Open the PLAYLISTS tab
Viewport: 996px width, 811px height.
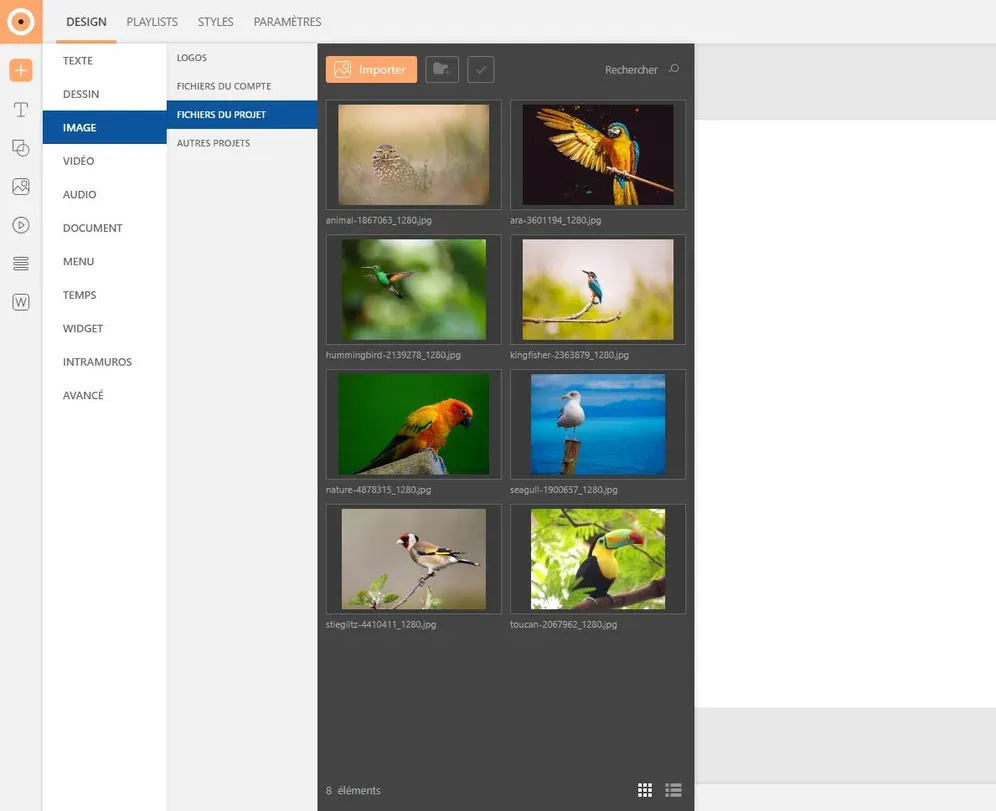[x=152, y=22]
